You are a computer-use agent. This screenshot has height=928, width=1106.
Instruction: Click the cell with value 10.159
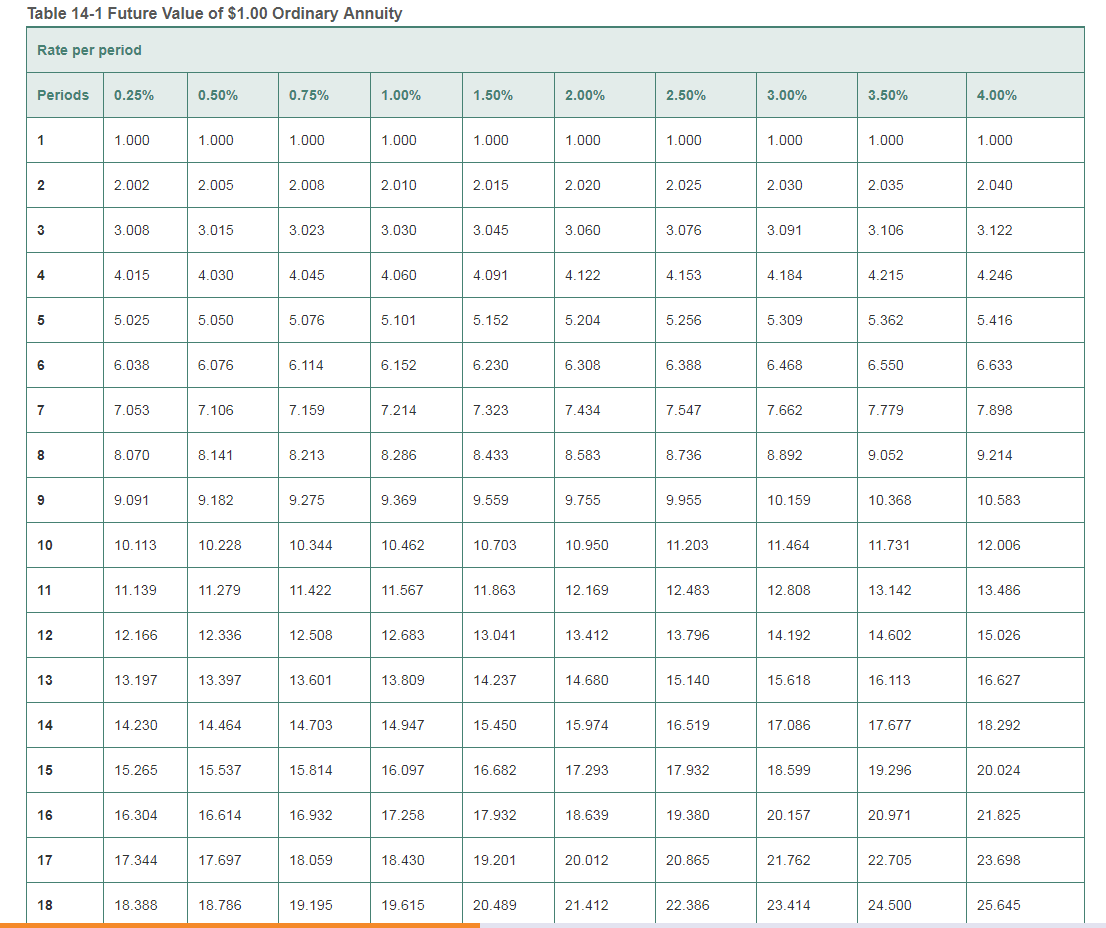tap(788, 500)
